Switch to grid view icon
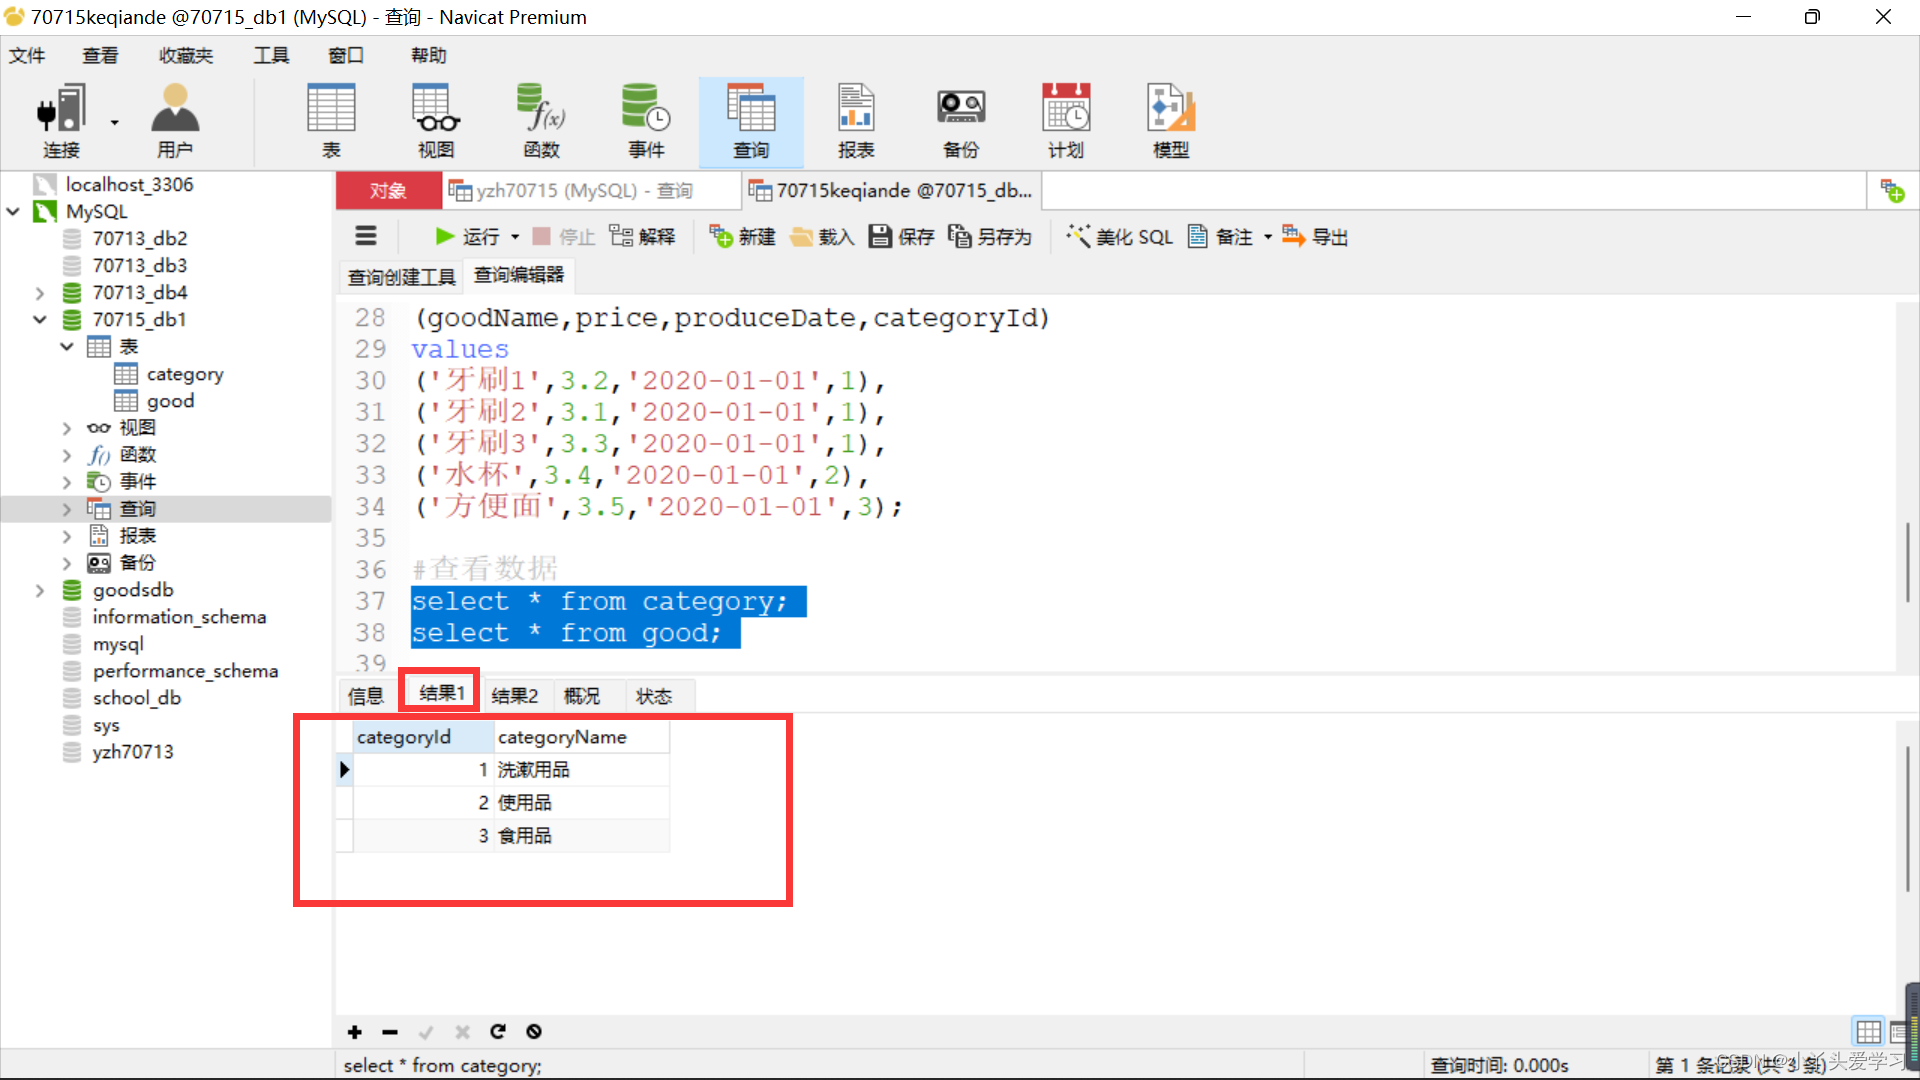1920x1080 pixels. (x=1868, y=1032)
